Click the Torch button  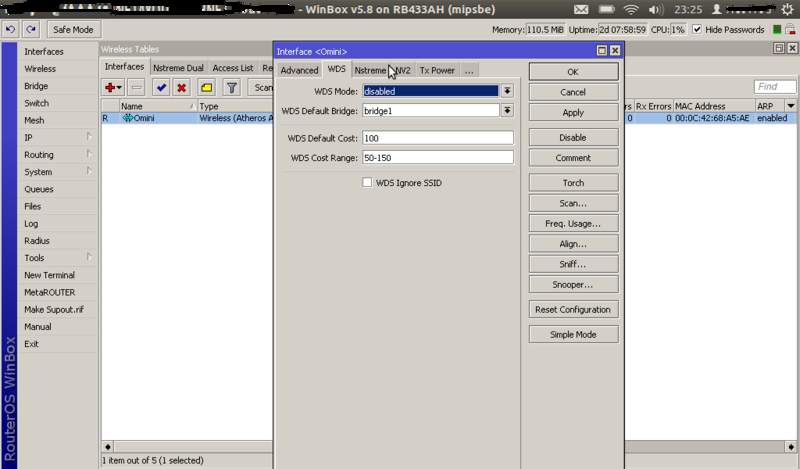click(573, 182)
